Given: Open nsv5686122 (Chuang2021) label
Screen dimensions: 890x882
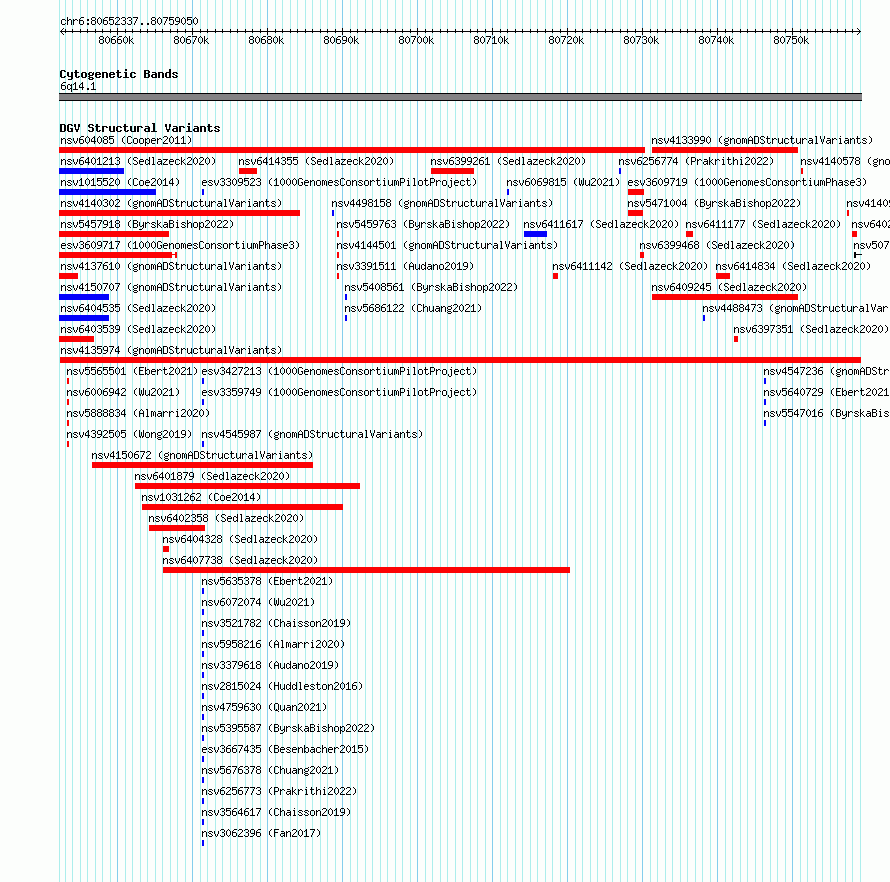Looking at the screenshot, I should click(x=413, y=308).
